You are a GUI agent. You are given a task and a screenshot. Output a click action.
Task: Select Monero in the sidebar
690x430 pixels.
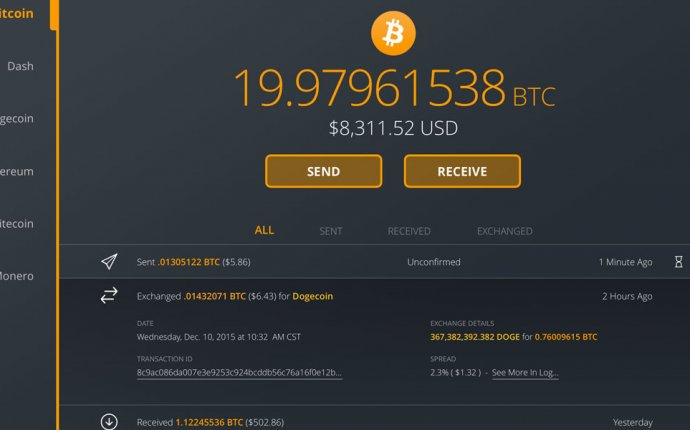(17, 276)
